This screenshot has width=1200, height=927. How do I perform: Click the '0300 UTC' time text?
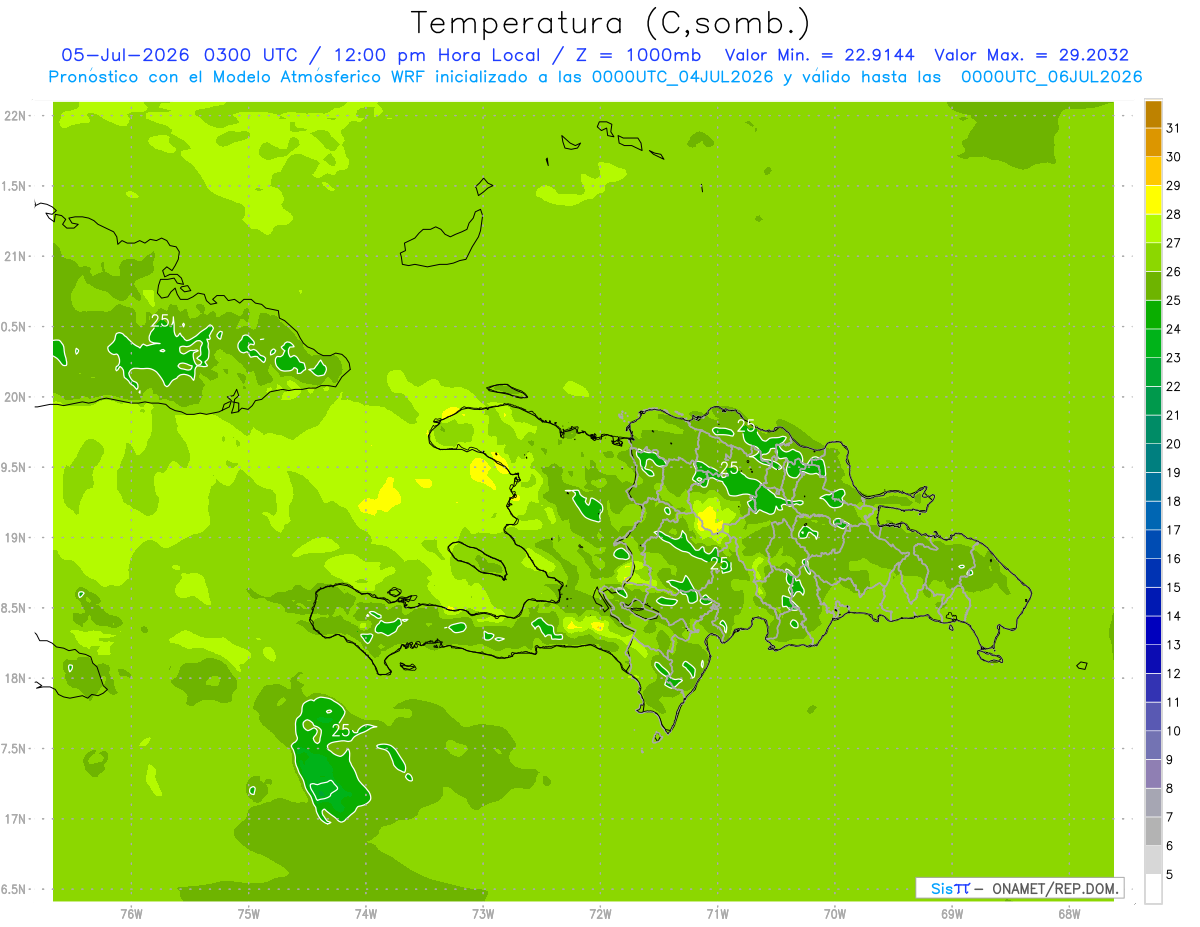coord(250,55)
